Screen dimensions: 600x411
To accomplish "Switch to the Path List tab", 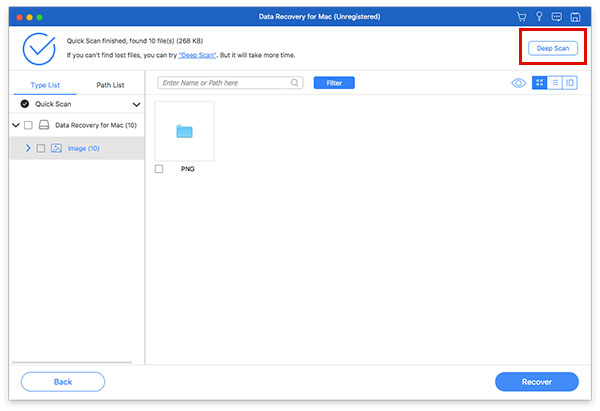I will (110, 85).
